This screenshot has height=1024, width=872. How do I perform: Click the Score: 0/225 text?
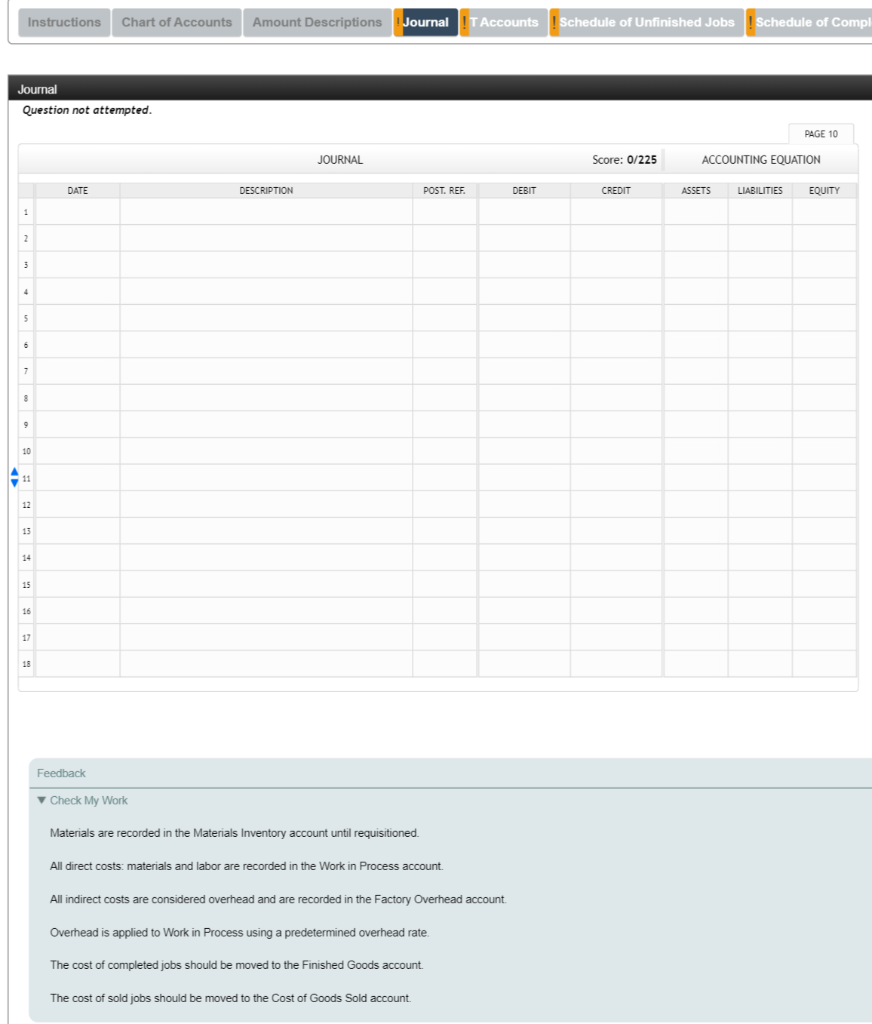tap(624, 160)
